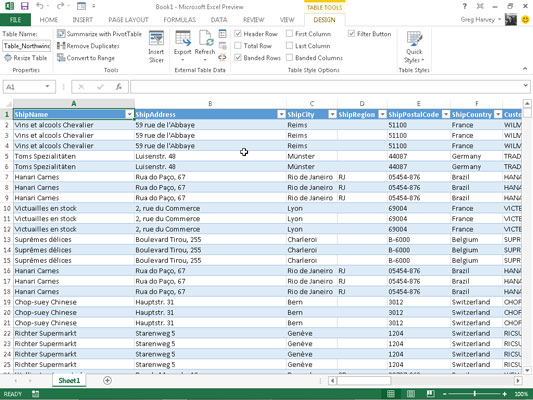Enable the Total Row checkbox

point(238,46)
